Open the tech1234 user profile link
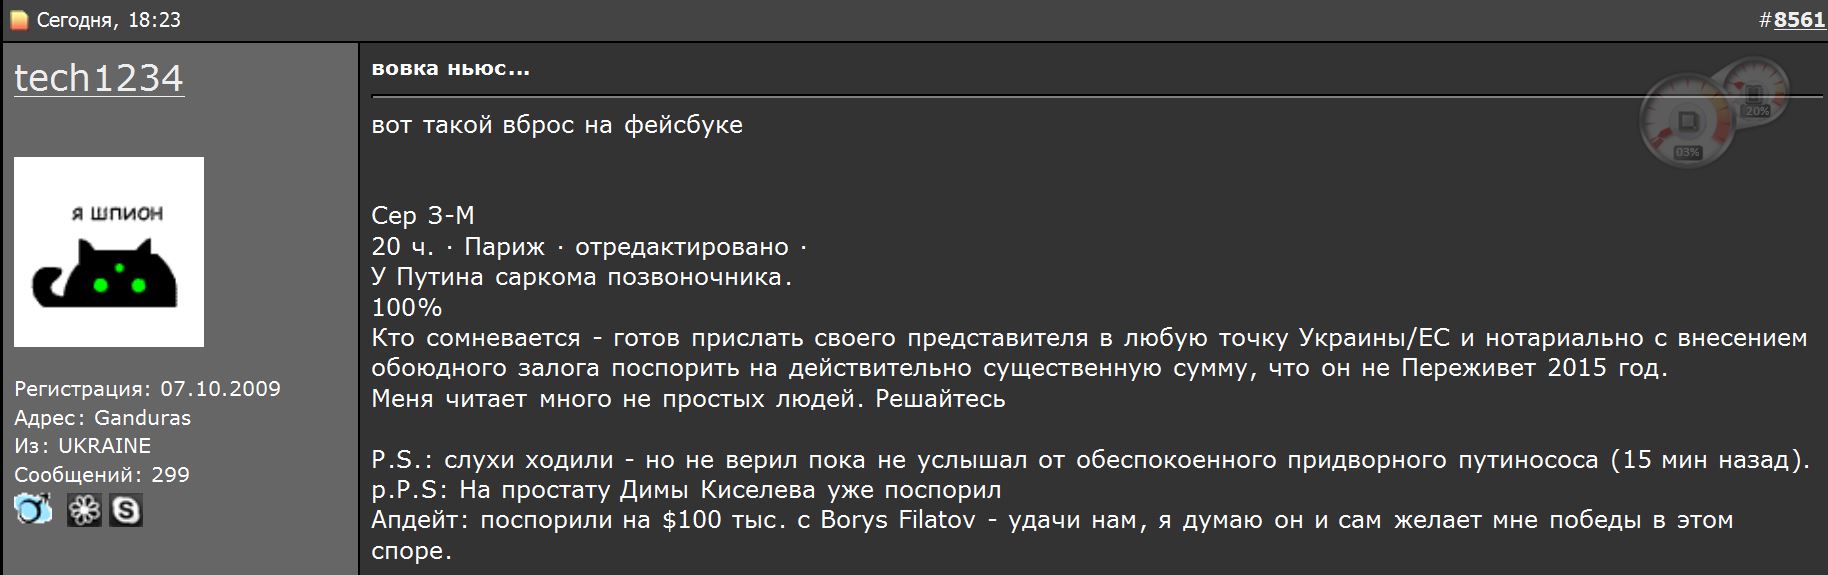Image resolution: width=1828 pixels, height=575 pixels. (x=99, y=78)
